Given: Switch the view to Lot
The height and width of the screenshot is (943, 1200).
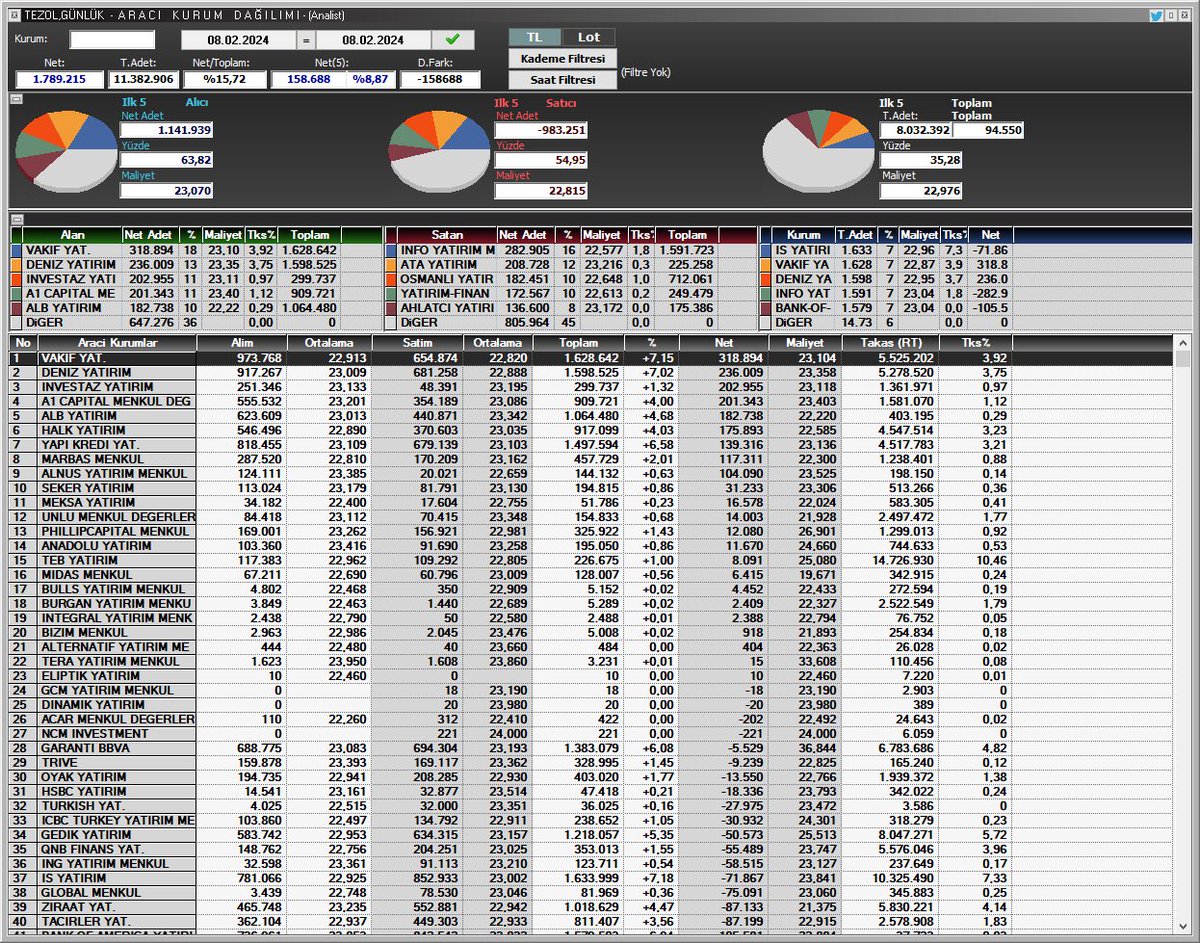Looking at the screenshot, I should 589,37.
